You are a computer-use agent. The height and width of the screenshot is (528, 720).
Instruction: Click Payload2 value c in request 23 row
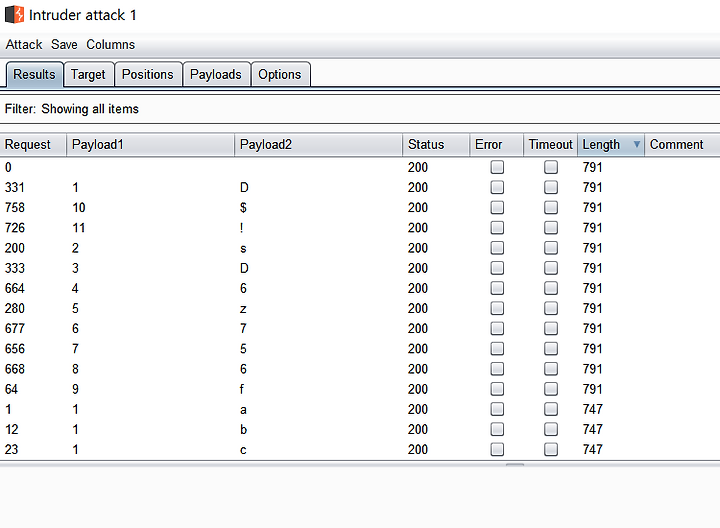[x=243, y=450]
